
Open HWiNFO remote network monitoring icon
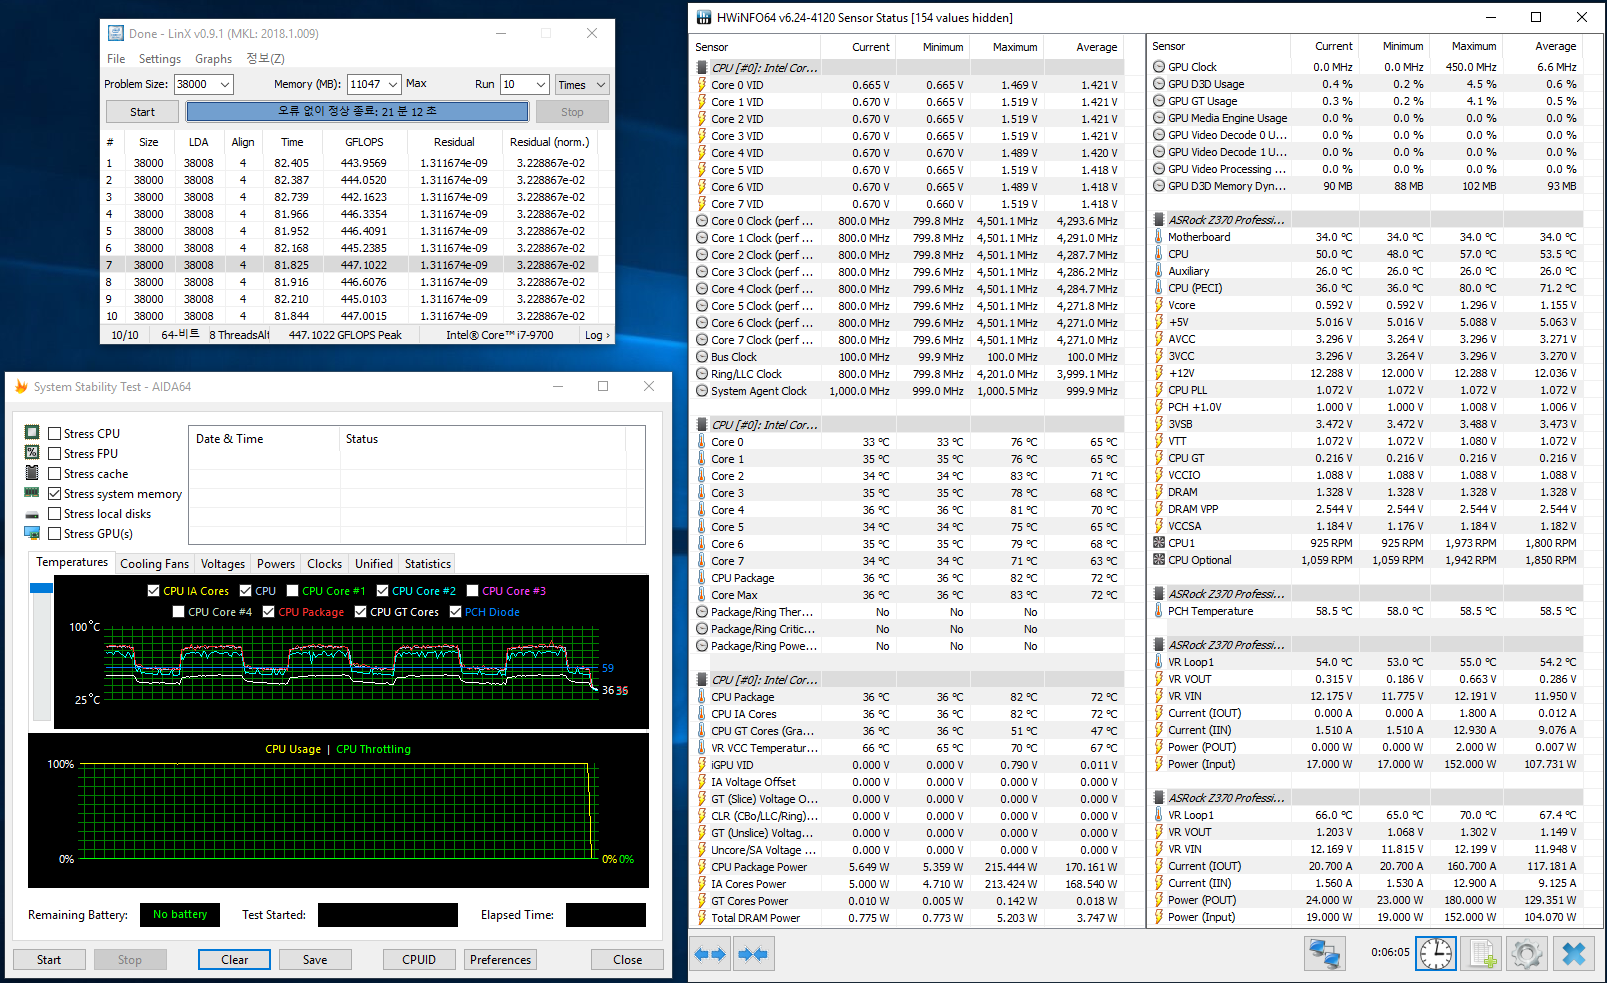tap(1325, 954)
